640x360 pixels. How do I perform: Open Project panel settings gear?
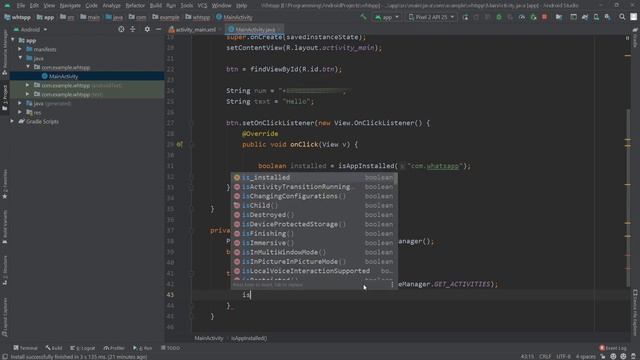[147, 29]
